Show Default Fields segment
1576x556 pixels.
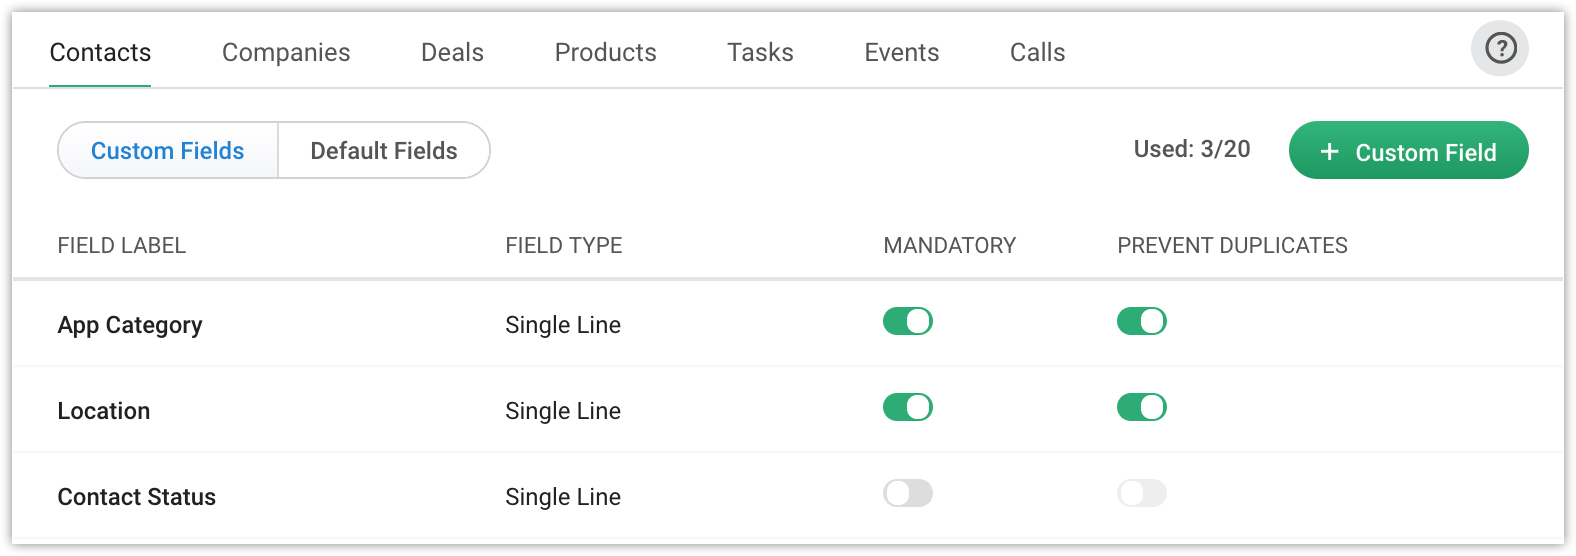pos(384,151)
